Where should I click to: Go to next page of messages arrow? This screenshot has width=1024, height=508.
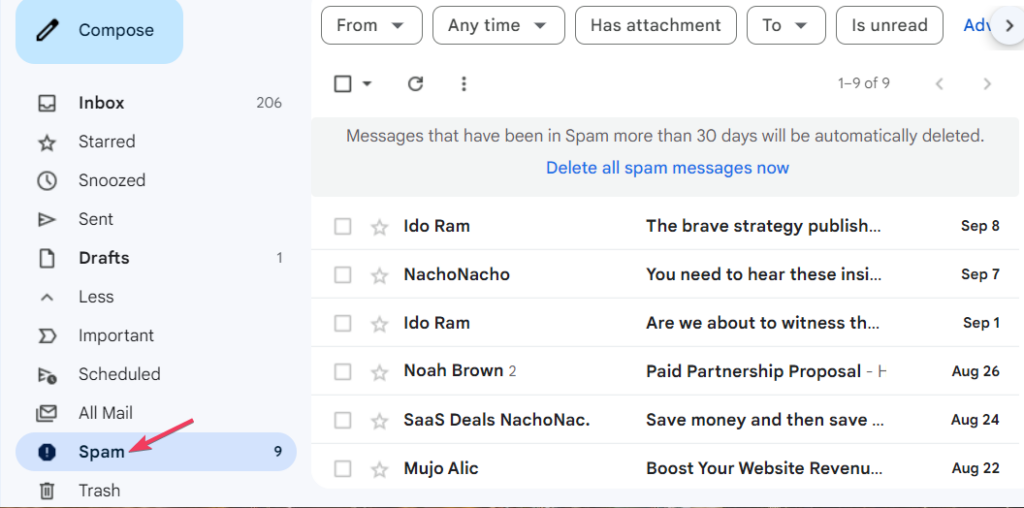(987, 84)
